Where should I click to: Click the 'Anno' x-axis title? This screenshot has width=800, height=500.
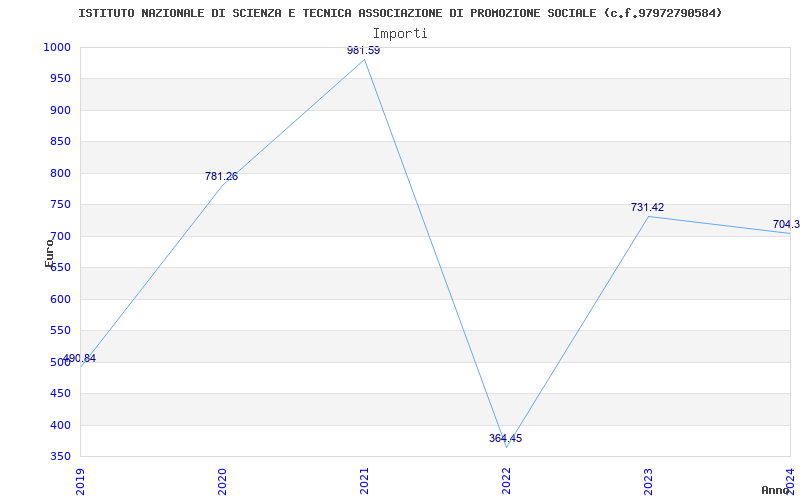click(x=776, y=491)
